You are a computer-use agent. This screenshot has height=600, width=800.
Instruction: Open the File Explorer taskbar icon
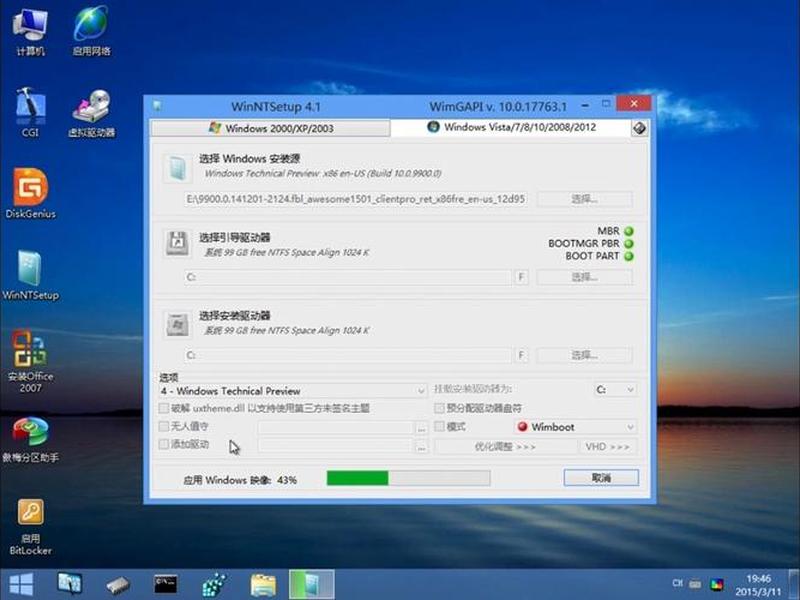click(263, 585)
